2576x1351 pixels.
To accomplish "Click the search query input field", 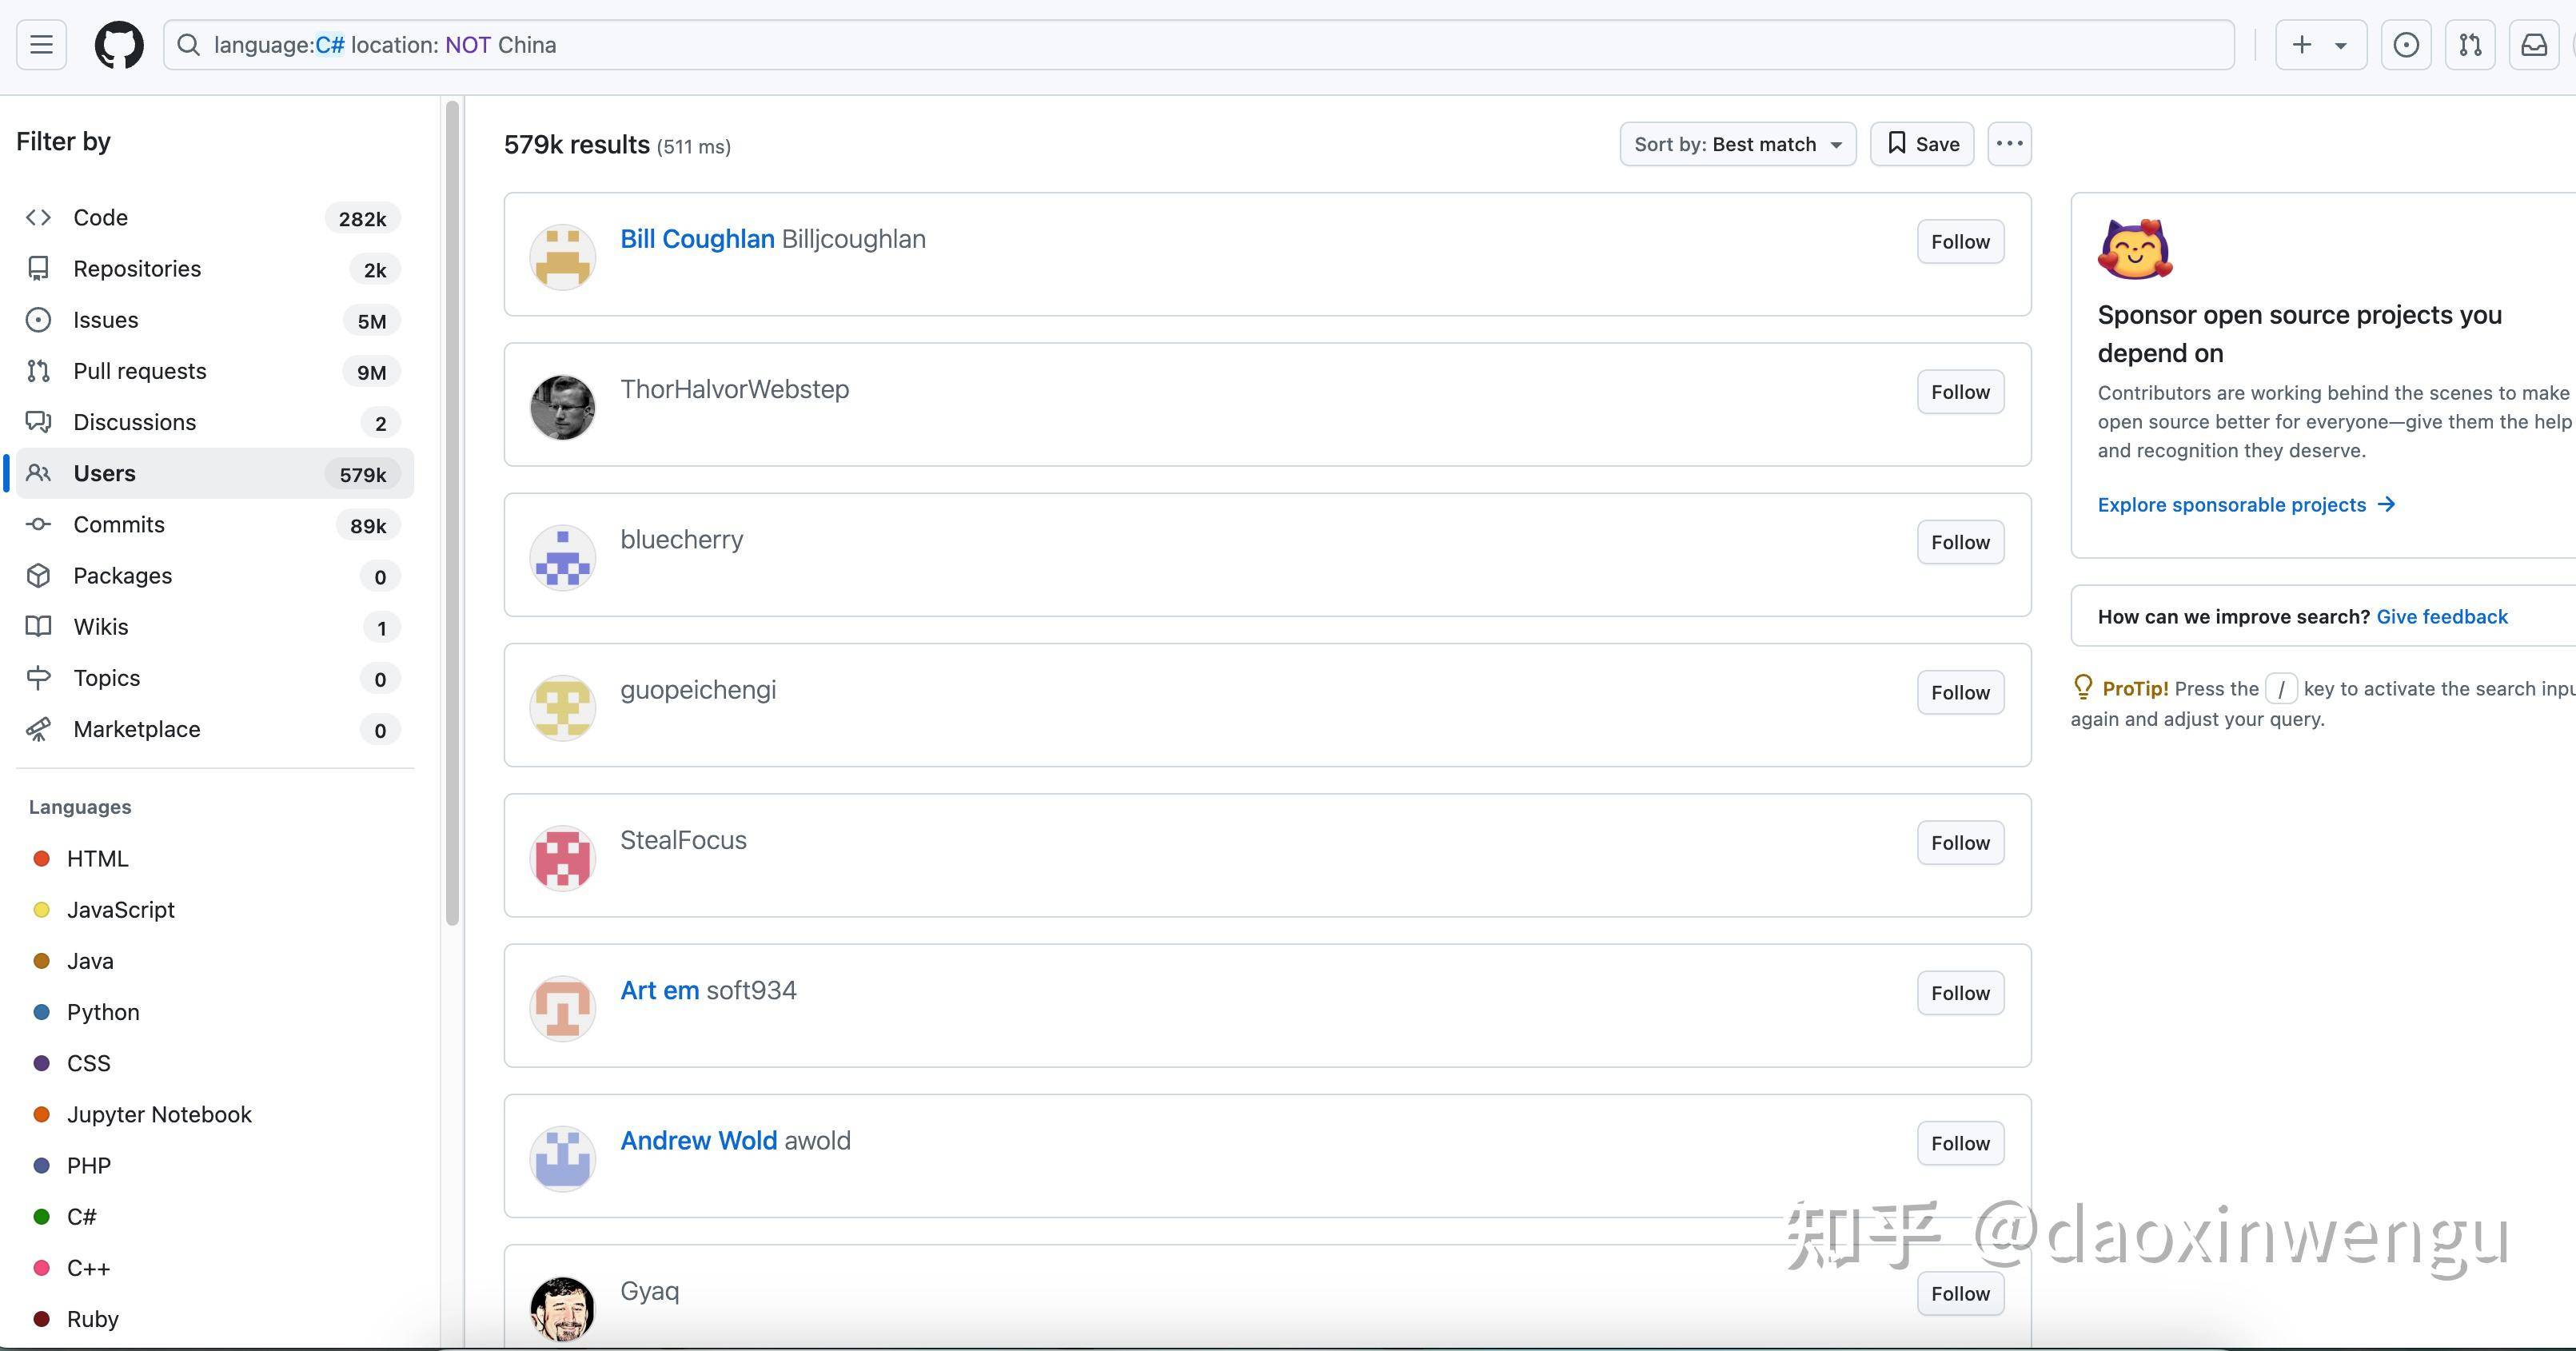I will [x=1198, y=45].
